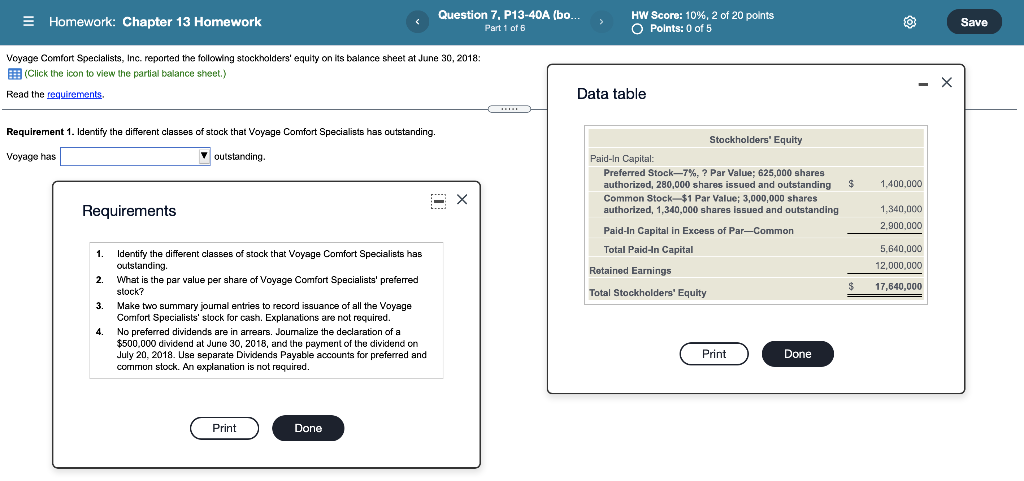This screenshot has height=481, width=1024.
Task: Minimize the Requirements popup
Action: tap(438, 200)
